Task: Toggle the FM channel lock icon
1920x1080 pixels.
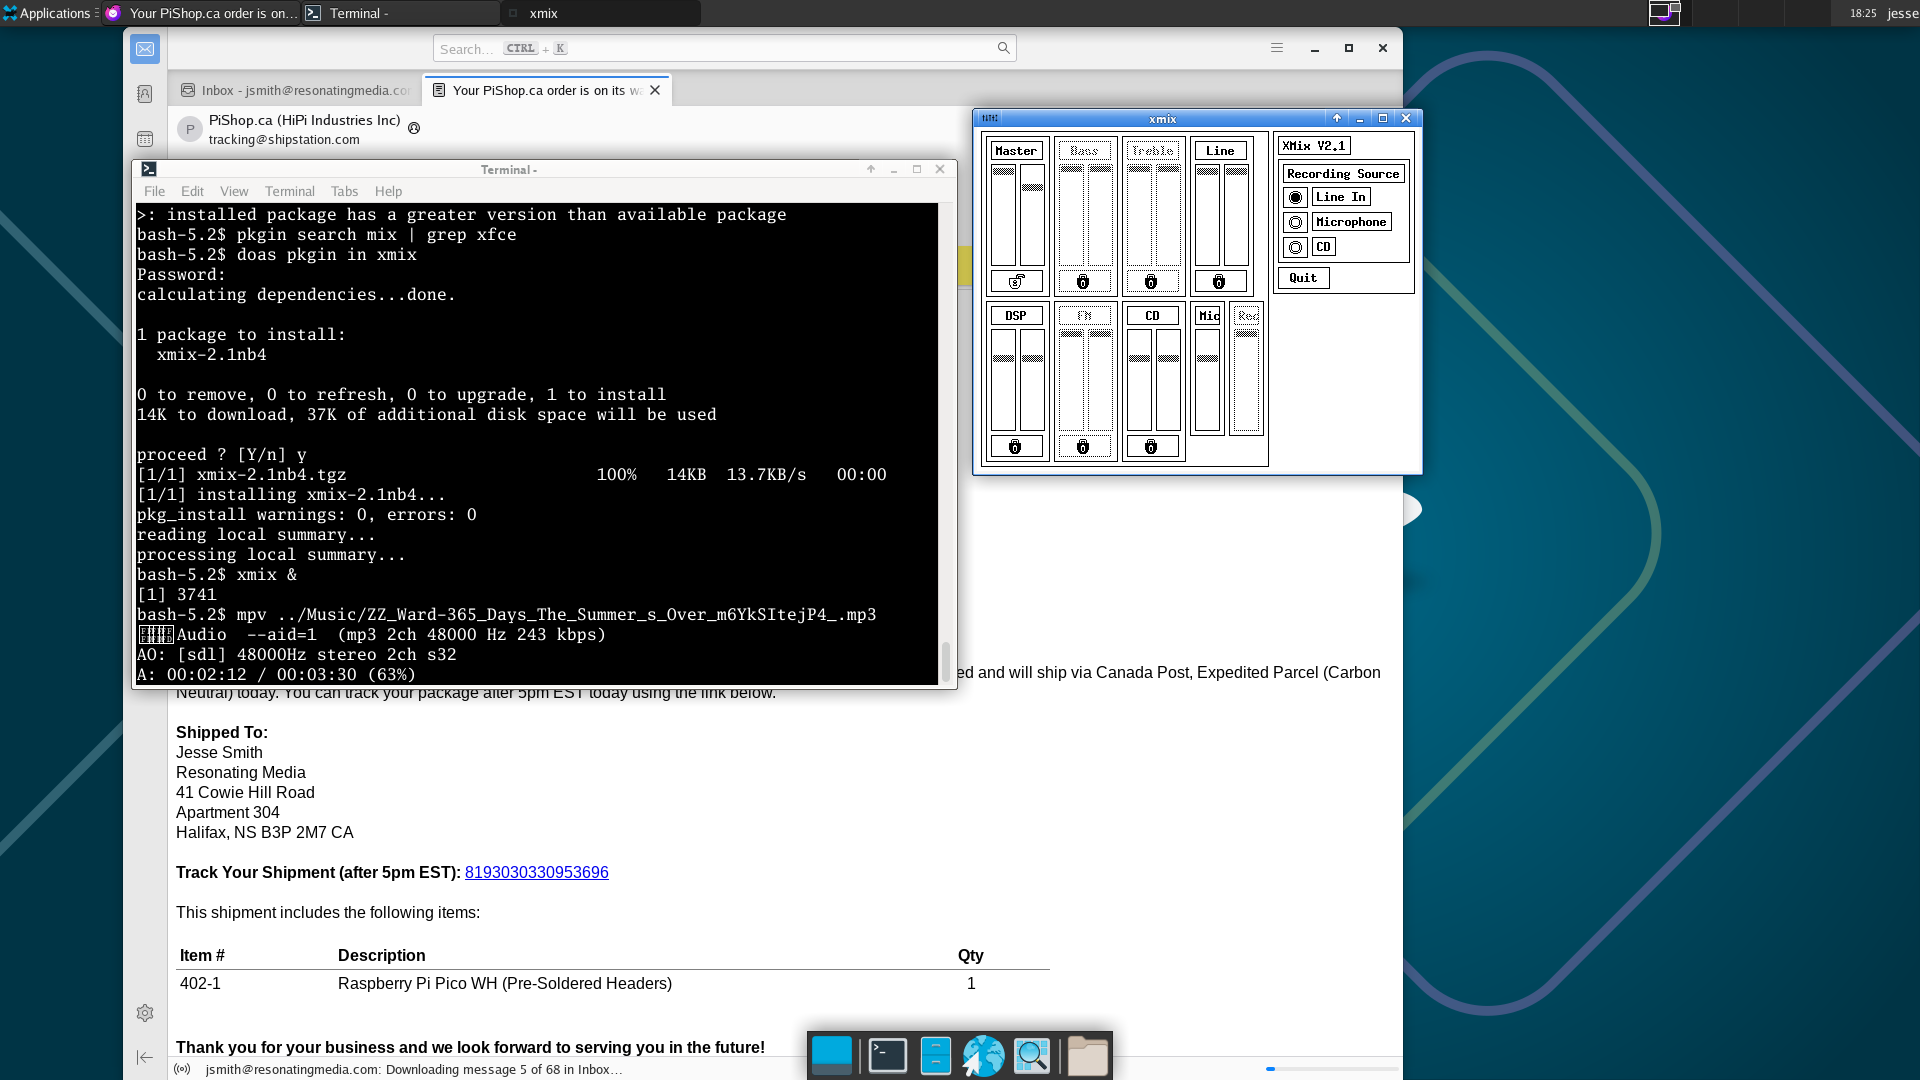Action: click(x=1083, y=446)
